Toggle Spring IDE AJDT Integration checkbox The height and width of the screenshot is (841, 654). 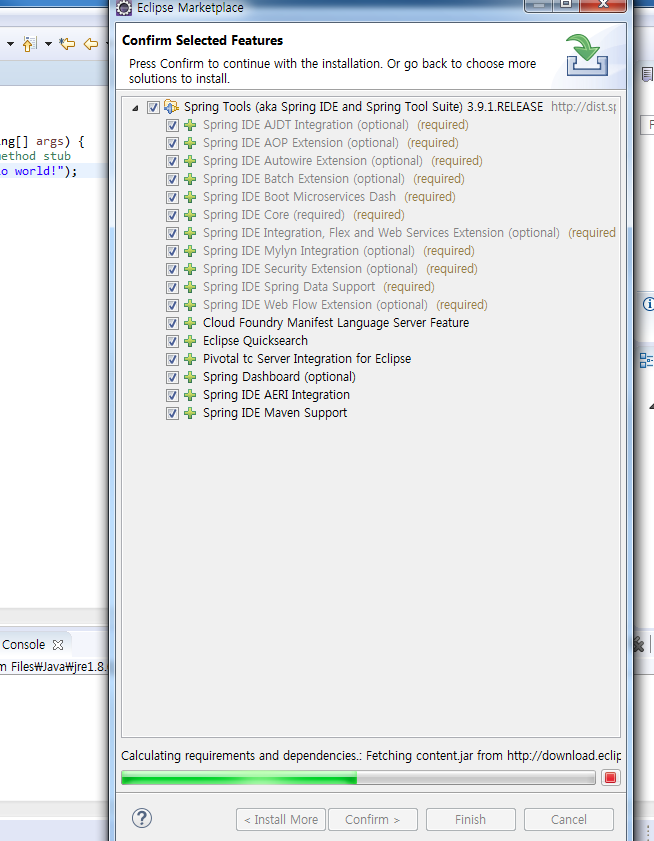(172, 126)
